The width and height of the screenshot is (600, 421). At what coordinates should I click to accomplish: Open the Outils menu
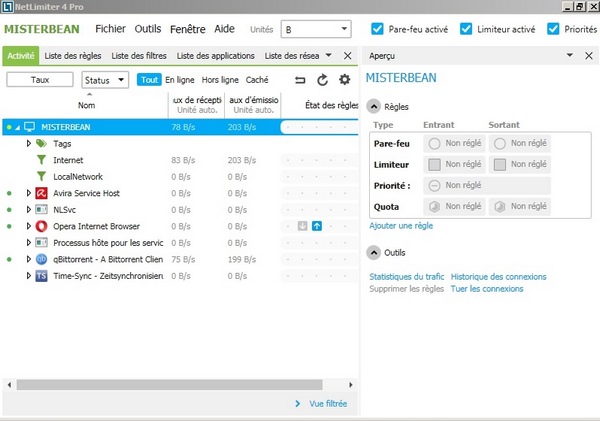click(x=148, y=29)
